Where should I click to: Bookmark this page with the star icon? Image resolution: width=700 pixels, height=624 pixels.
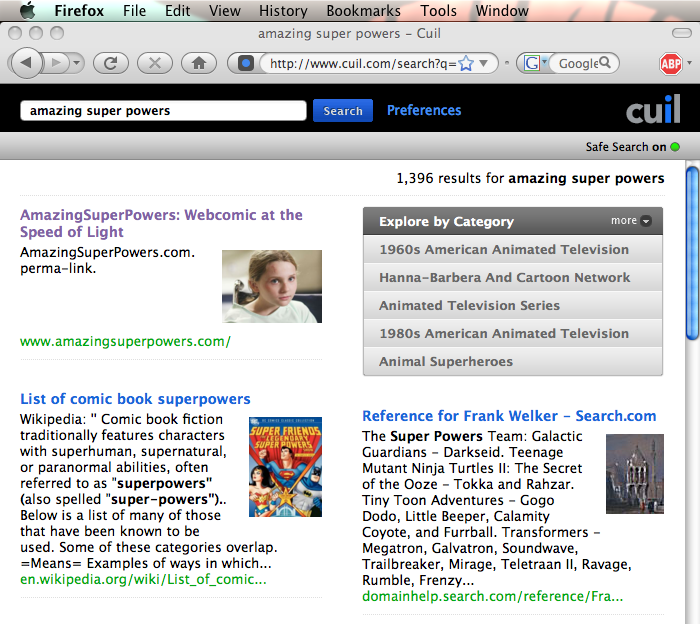click(x=466, y=63)
